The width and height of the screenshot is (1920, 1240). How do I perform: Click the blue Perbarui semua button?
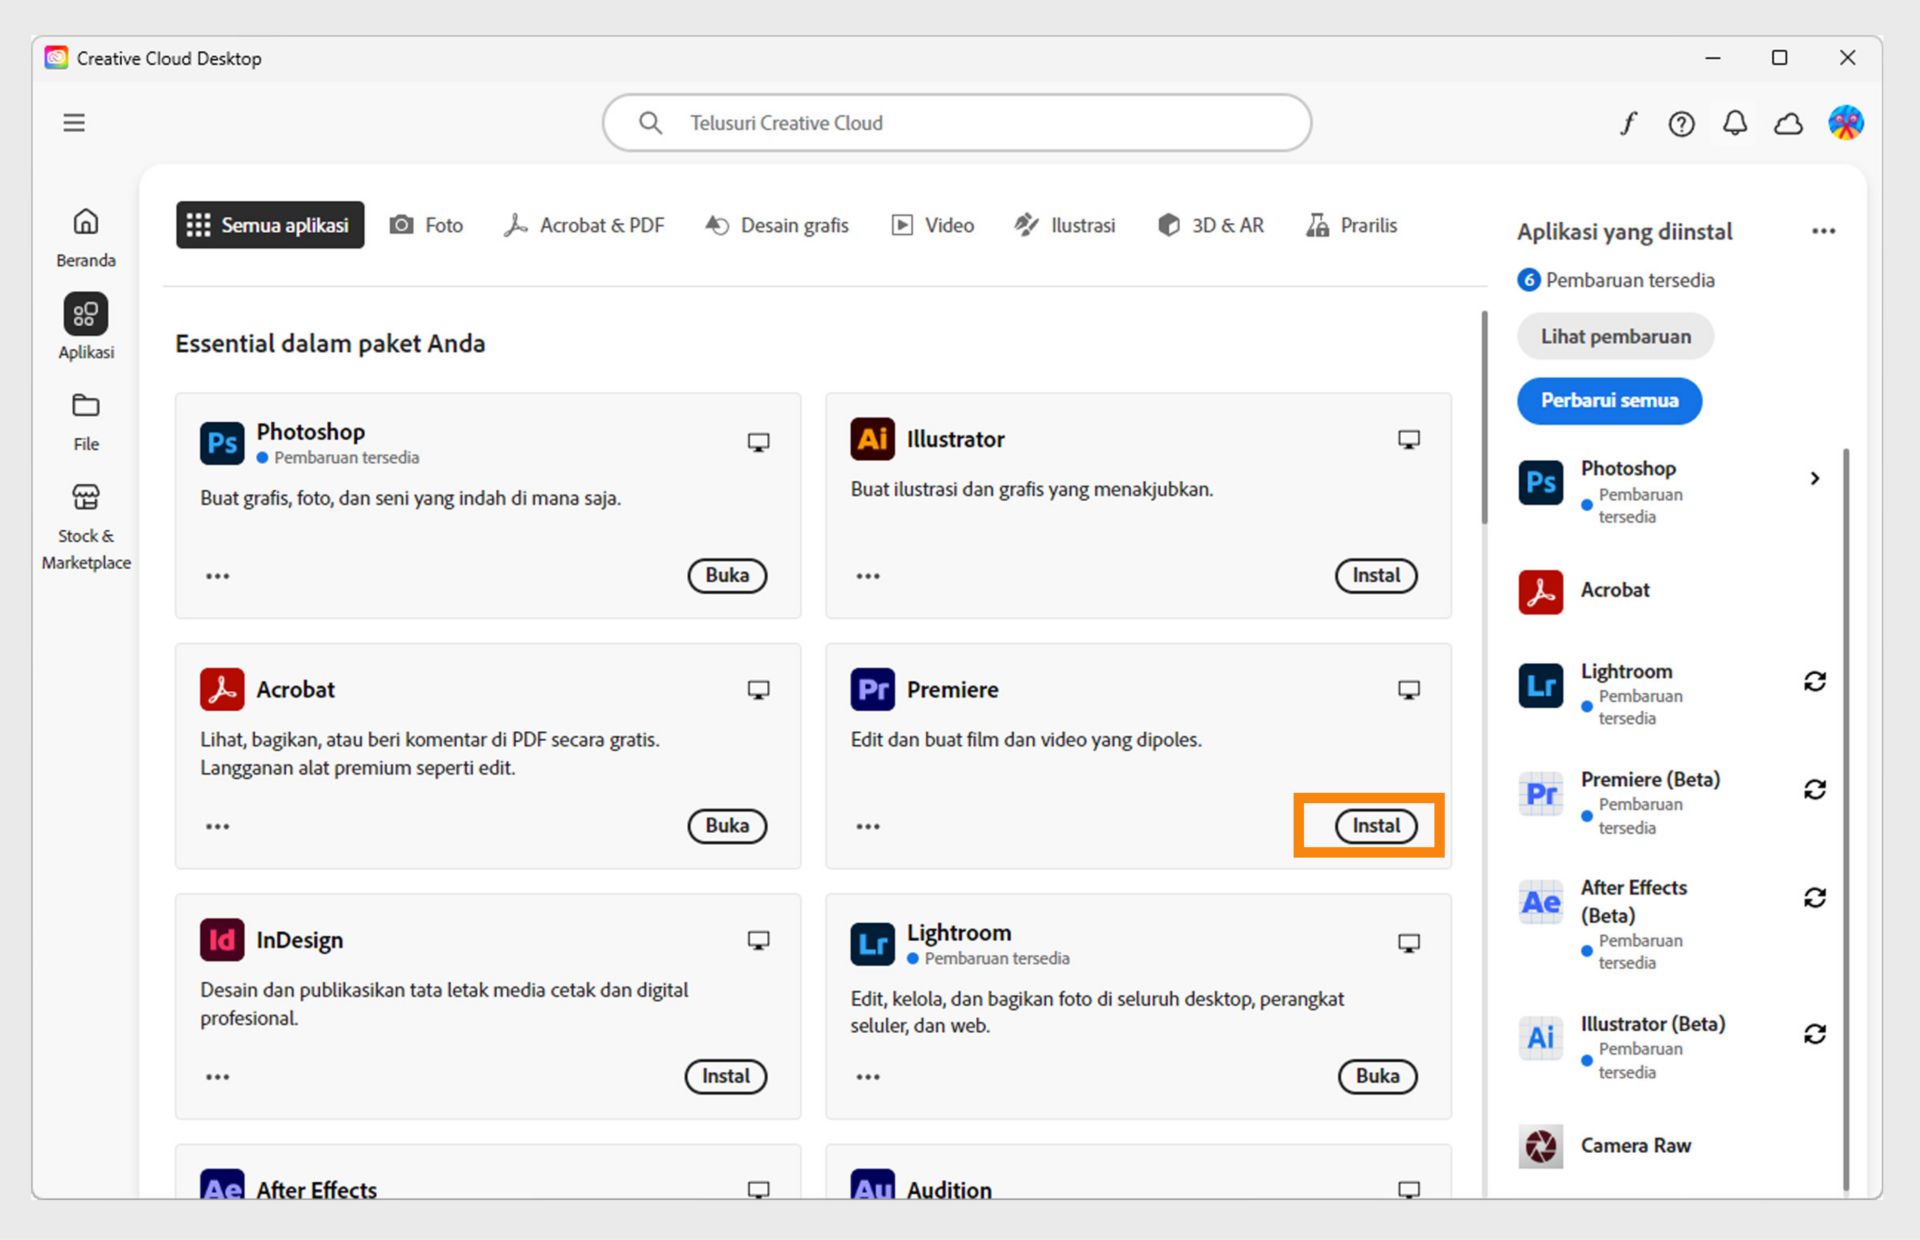pos(1609,401)
